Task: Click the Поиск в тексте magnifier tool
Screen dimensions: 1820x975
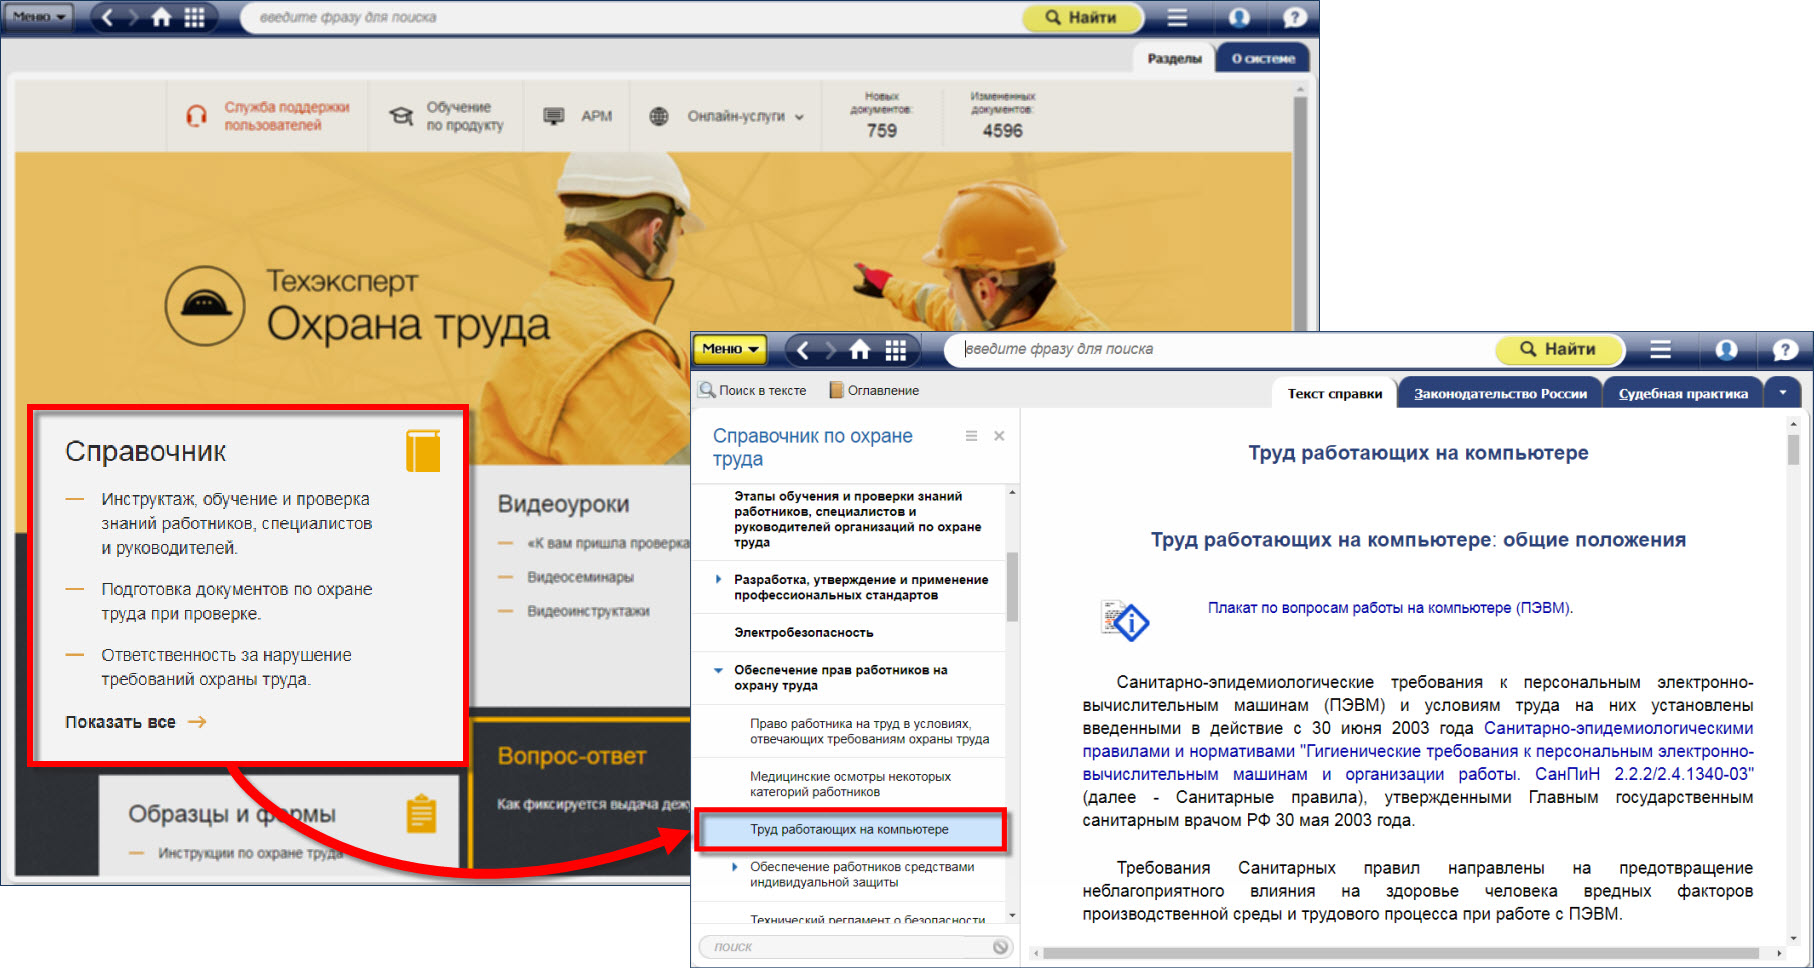Action: pos(753,391)
